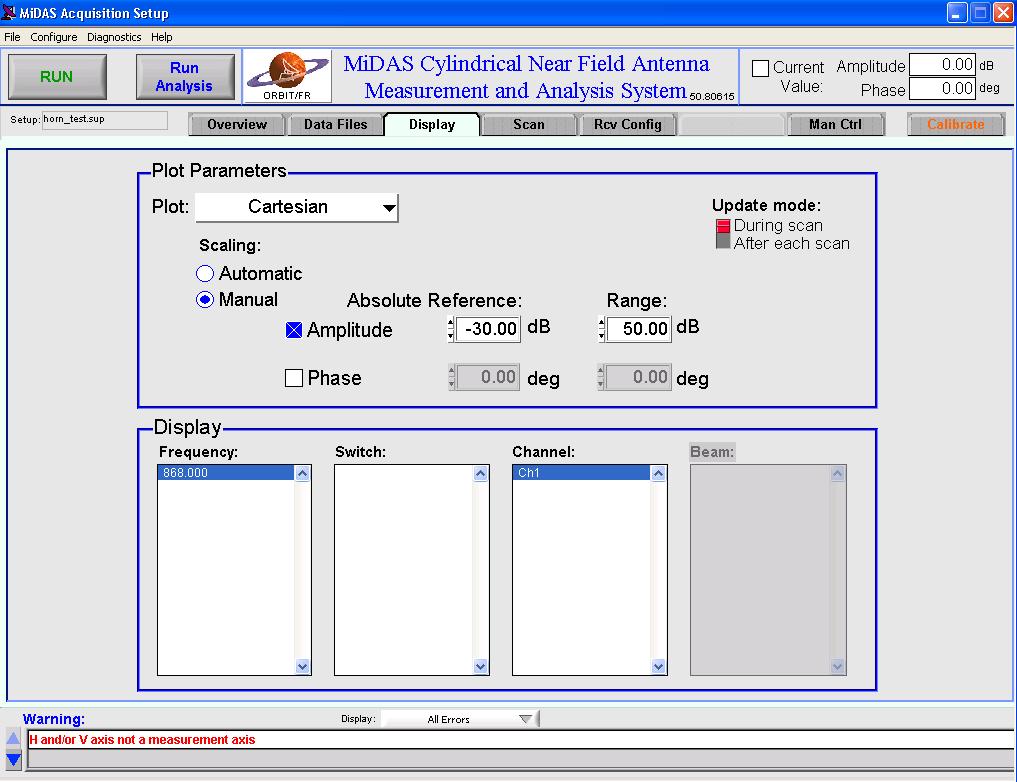Click the Amplitude reference -30.00 field
Image resolution: width=1017 pixels, height=782 pixels.
click(488, 329)
